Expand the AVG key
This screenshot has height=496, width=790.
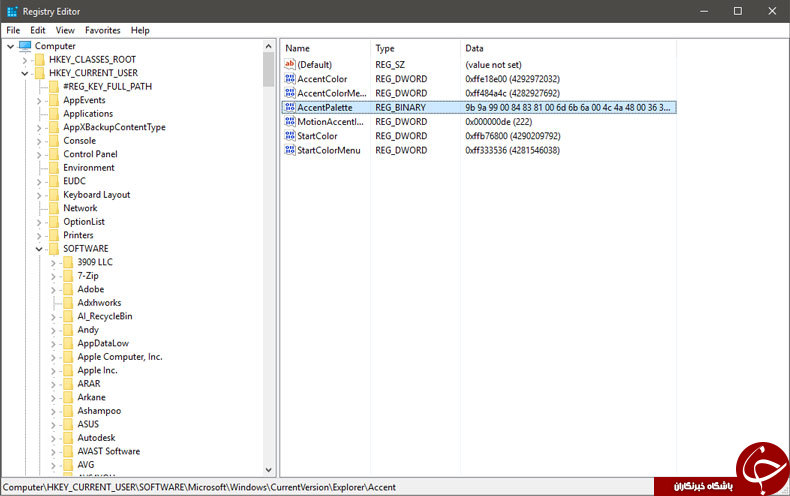tap(53, 465)
